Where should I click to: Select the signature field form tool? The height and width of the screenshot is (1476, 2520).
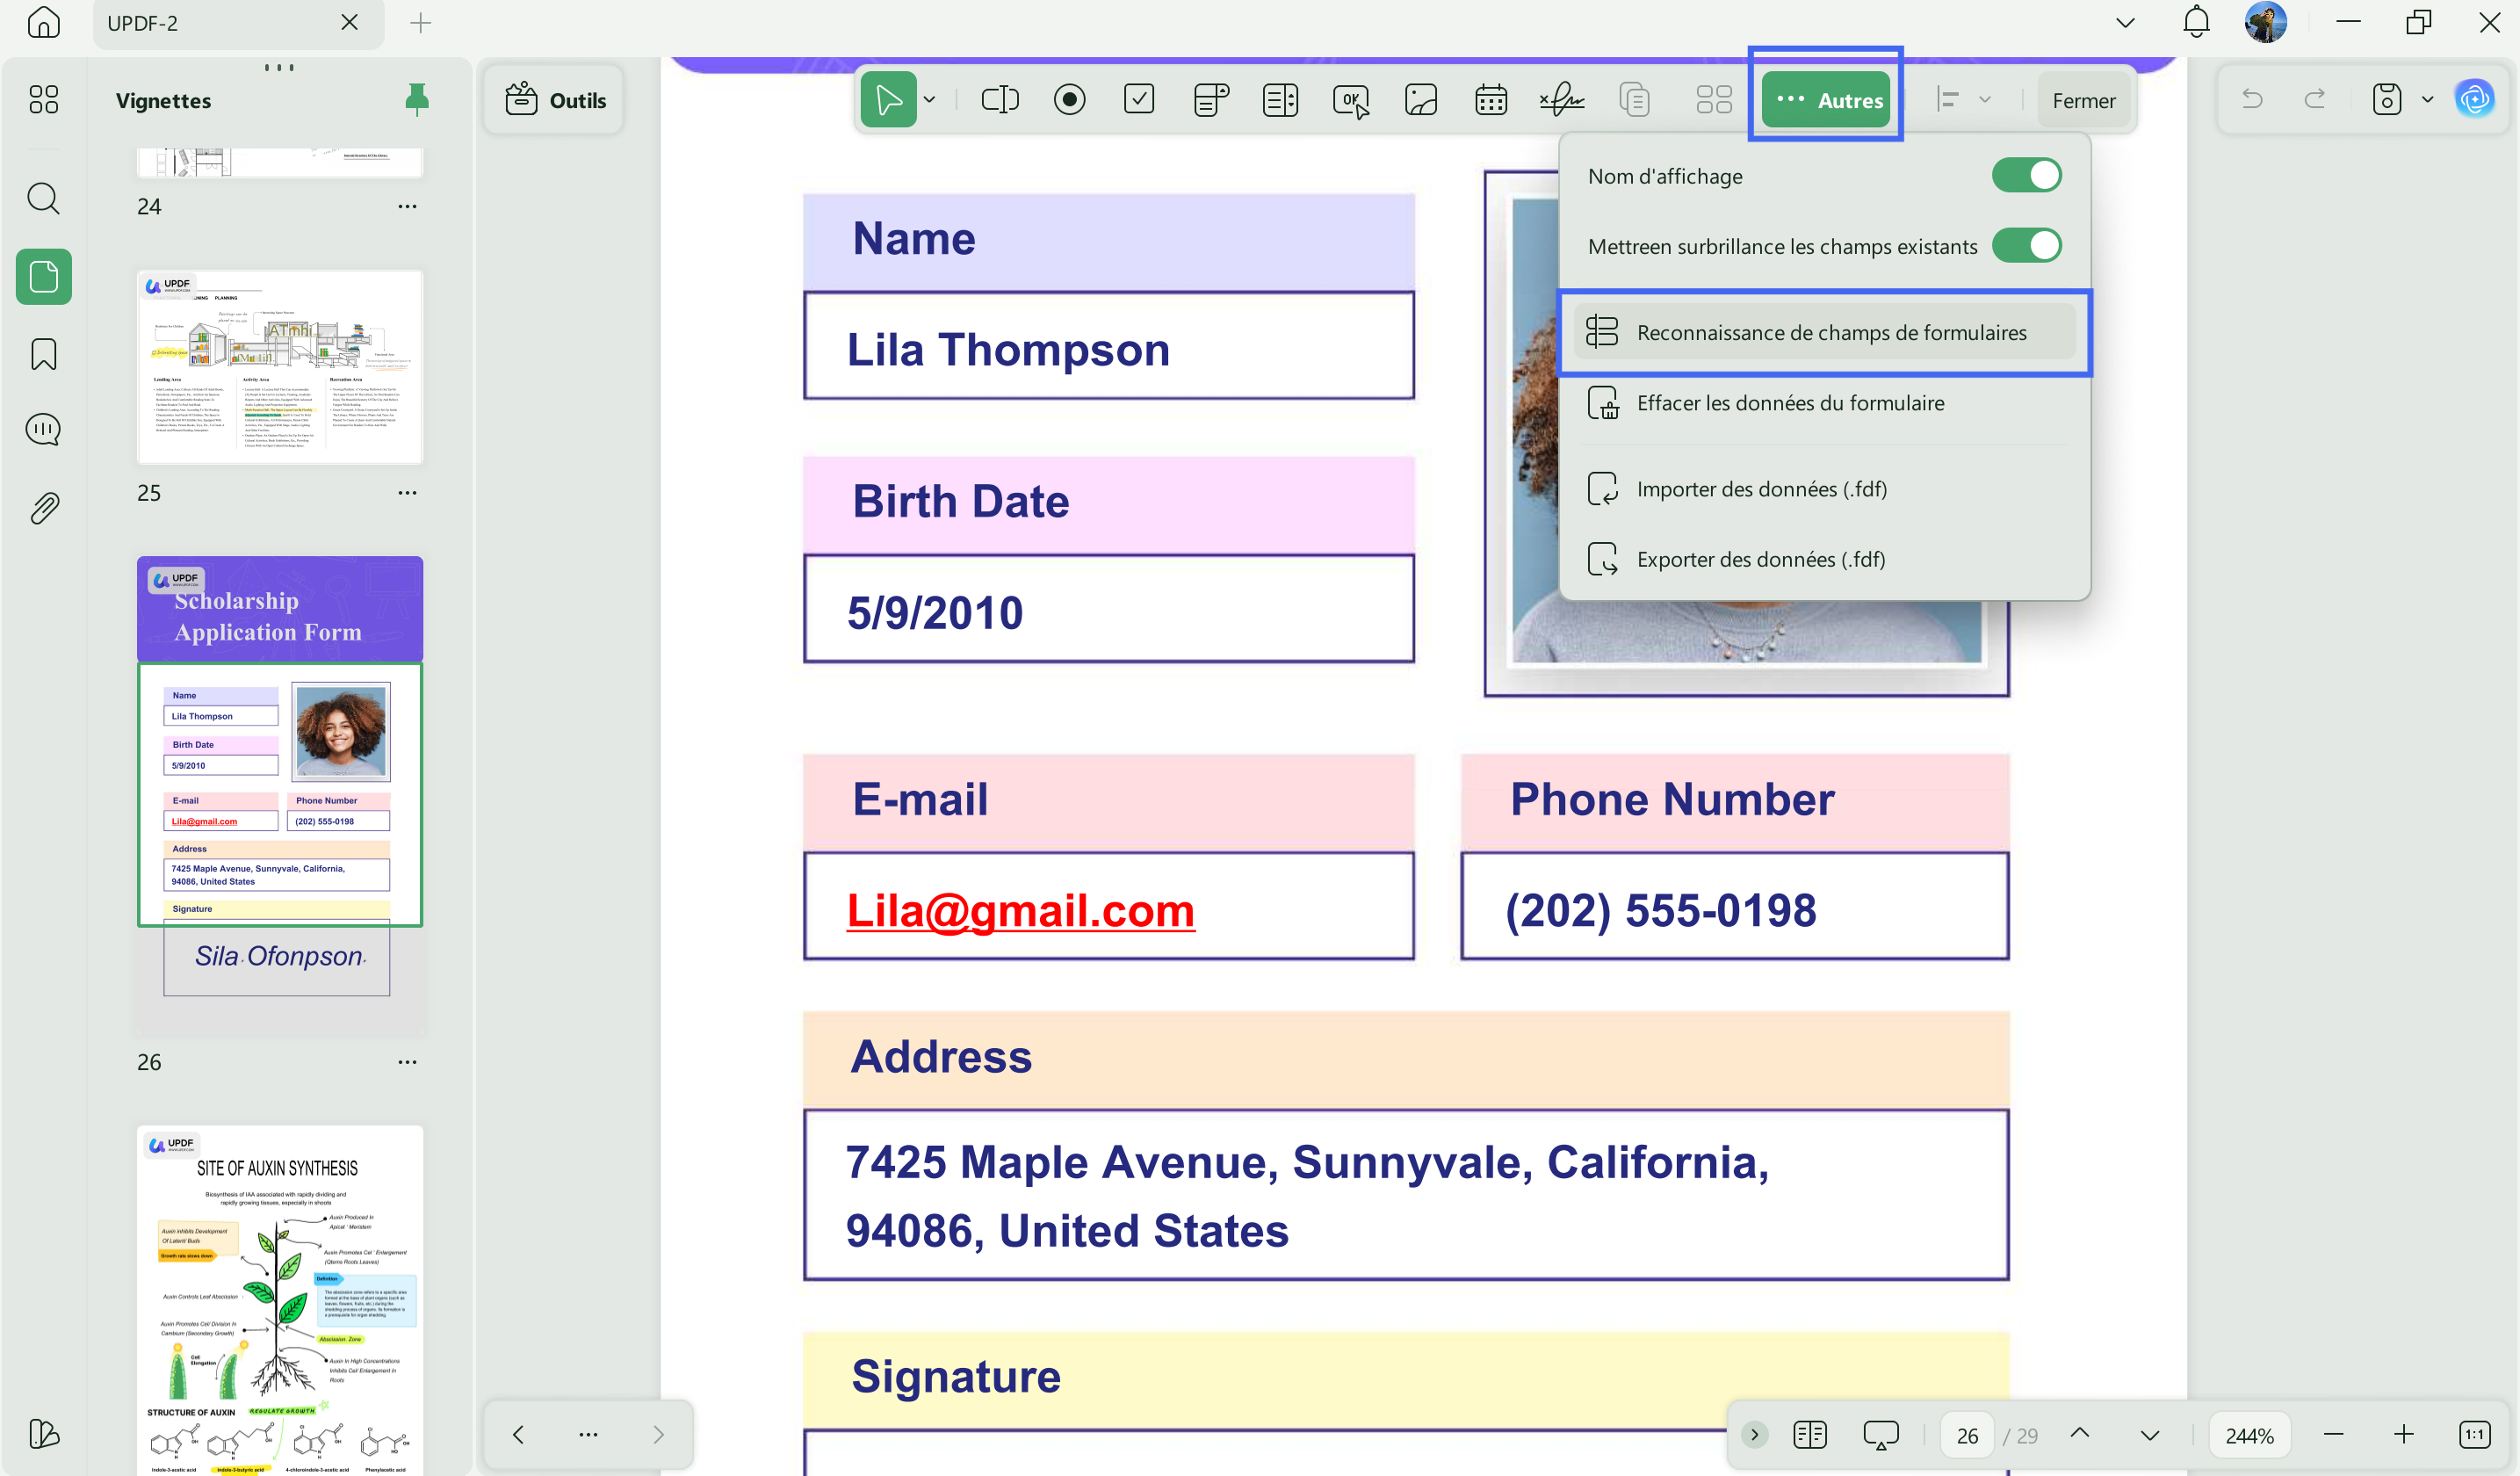point(1561,99)
